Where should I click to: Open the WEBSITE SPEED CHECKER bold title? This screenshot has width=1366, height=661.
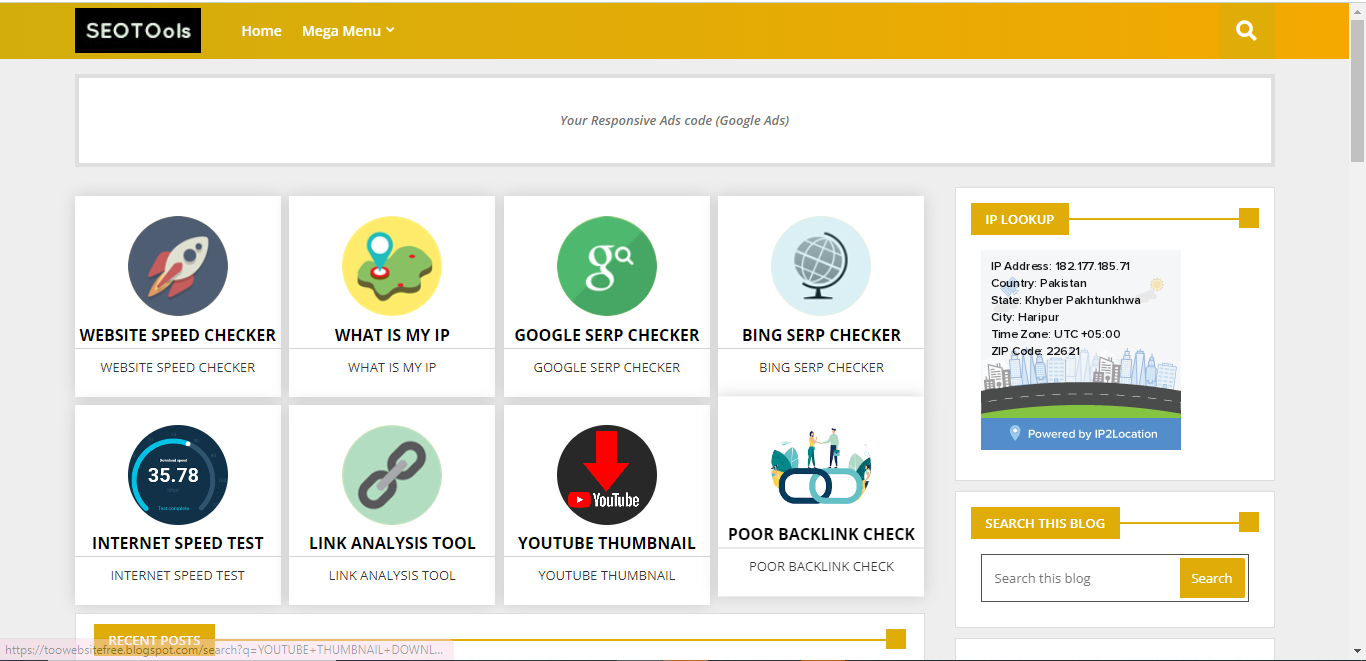tap(178, 335)
